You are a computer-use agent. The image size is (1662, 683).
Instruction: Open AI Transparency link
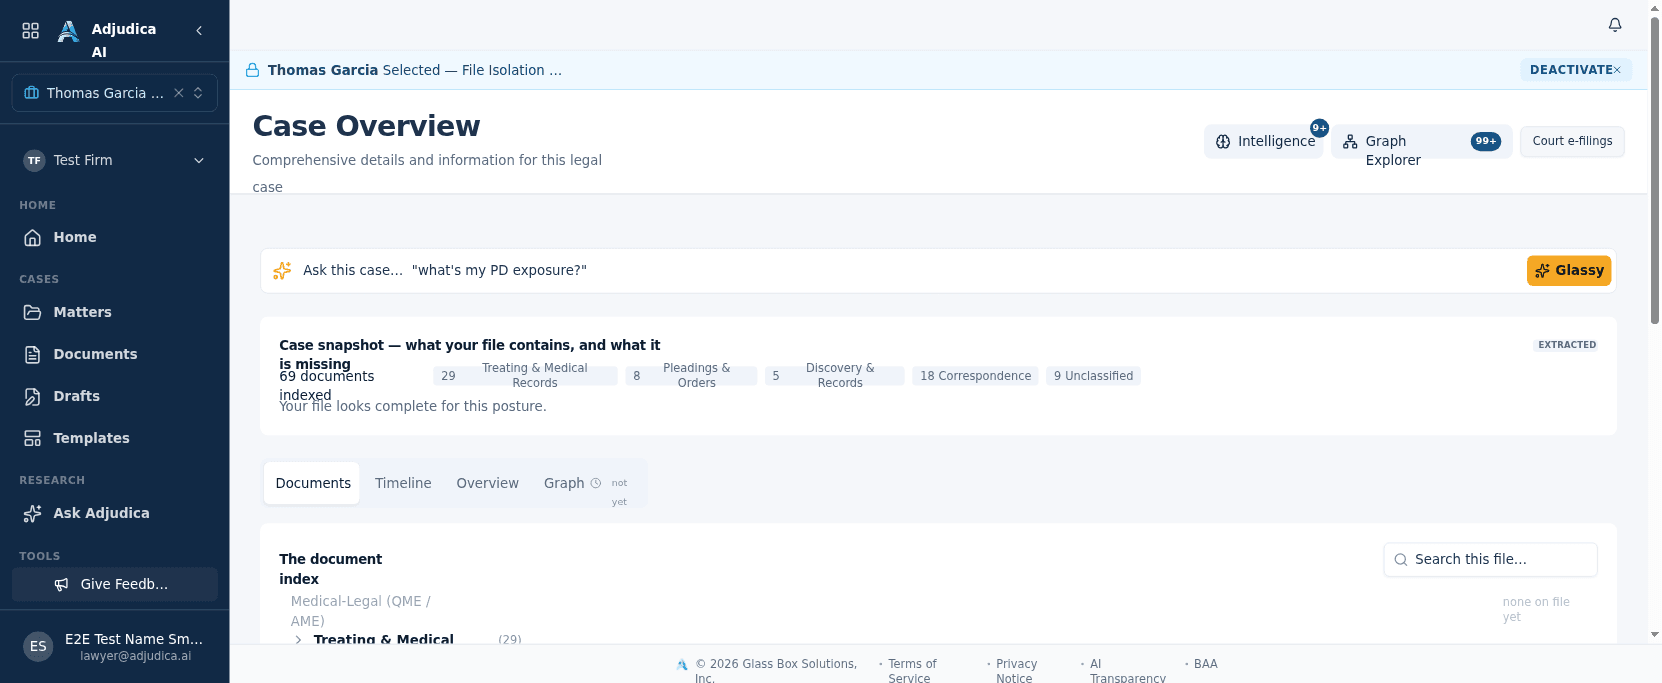click(x=1128, y=671)
